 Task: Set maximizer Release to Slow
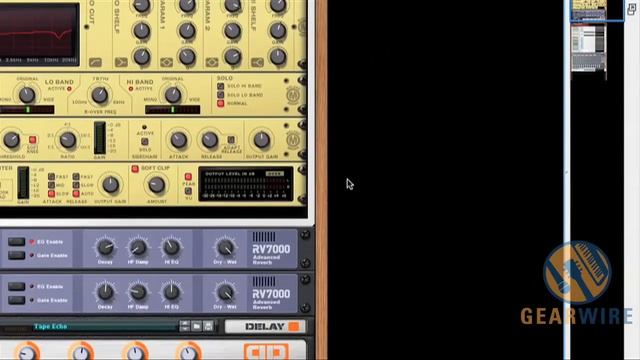click(x=76, y=185)
